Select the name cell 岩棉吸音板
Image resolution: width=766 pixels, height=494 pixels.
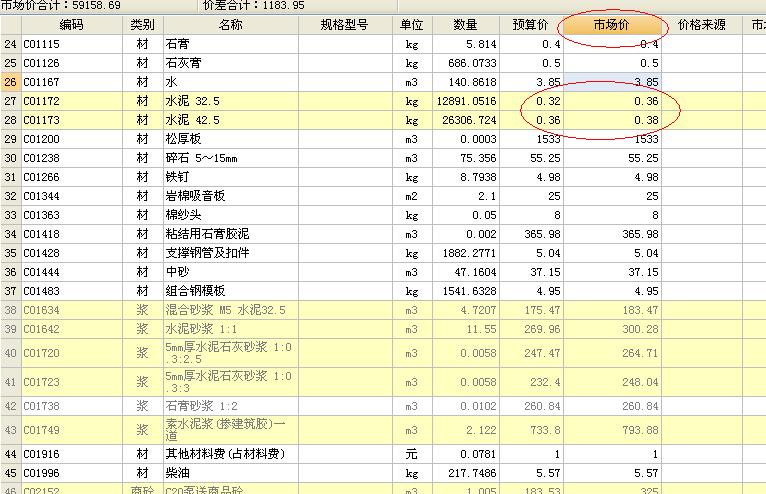(x=231, y=196)
